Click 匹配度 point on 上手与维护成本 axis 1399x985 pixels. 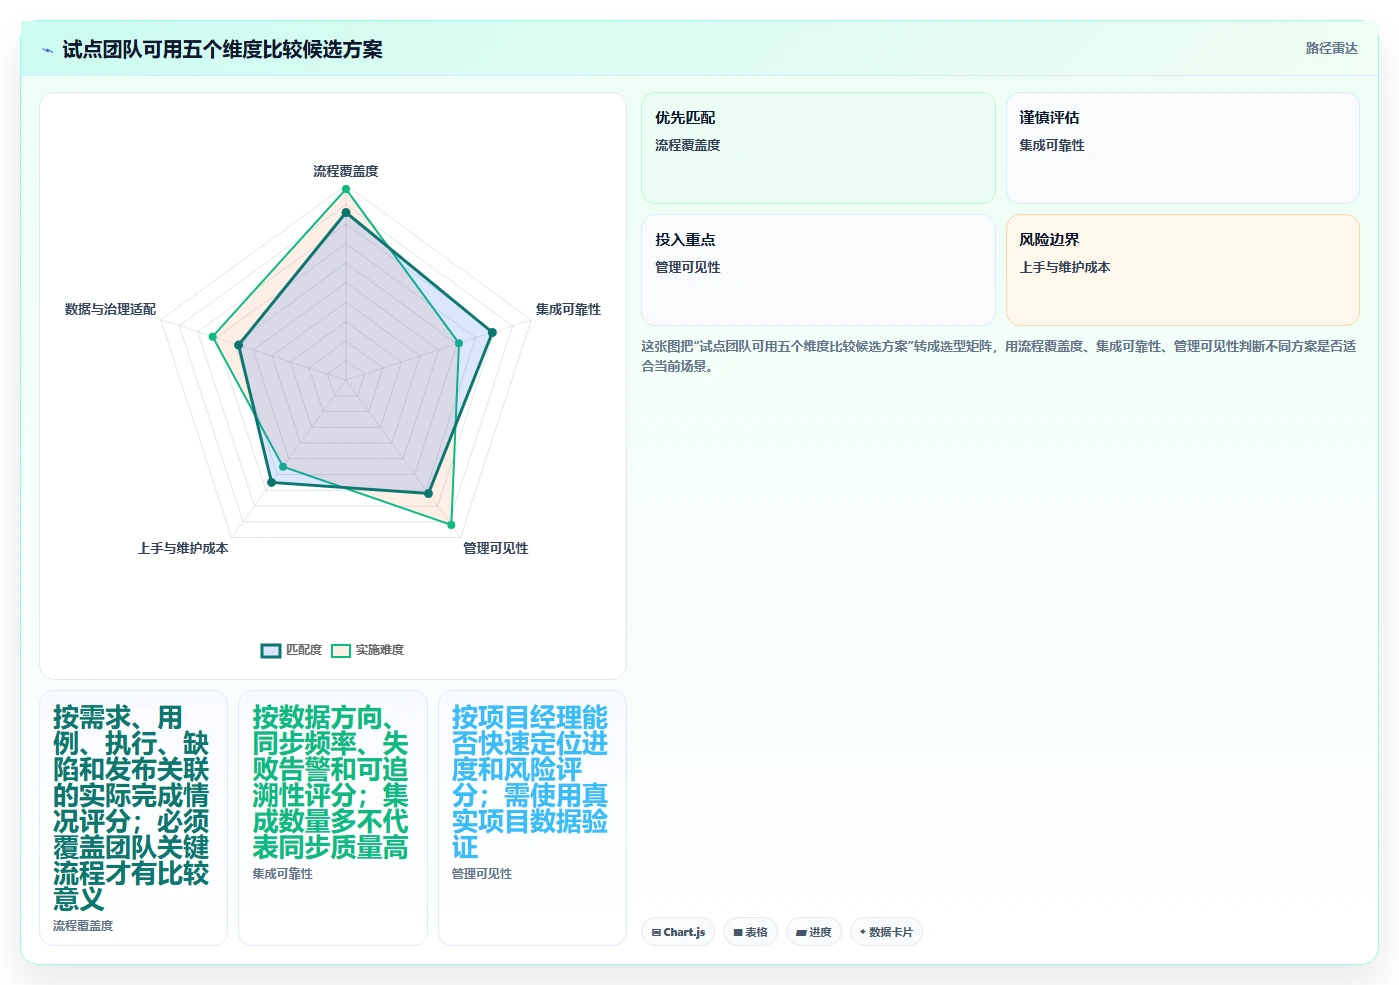click(271, 483)
